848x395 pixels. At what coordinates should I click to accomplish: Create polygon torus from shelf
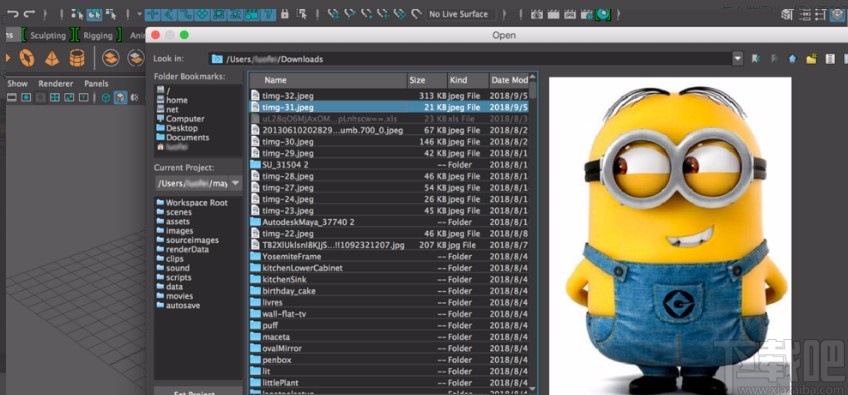tap(27, 58)
